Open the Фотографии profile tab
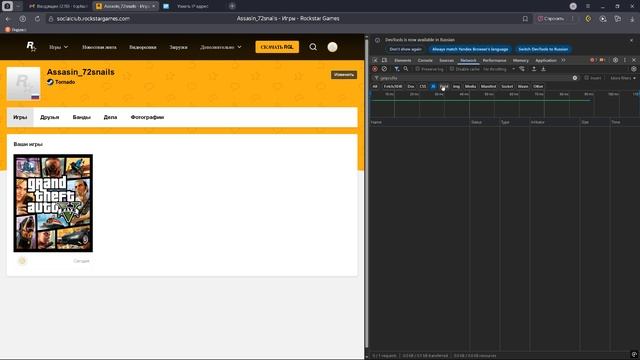Viewport: 640px width, 360px height. [x=147, y=117]
